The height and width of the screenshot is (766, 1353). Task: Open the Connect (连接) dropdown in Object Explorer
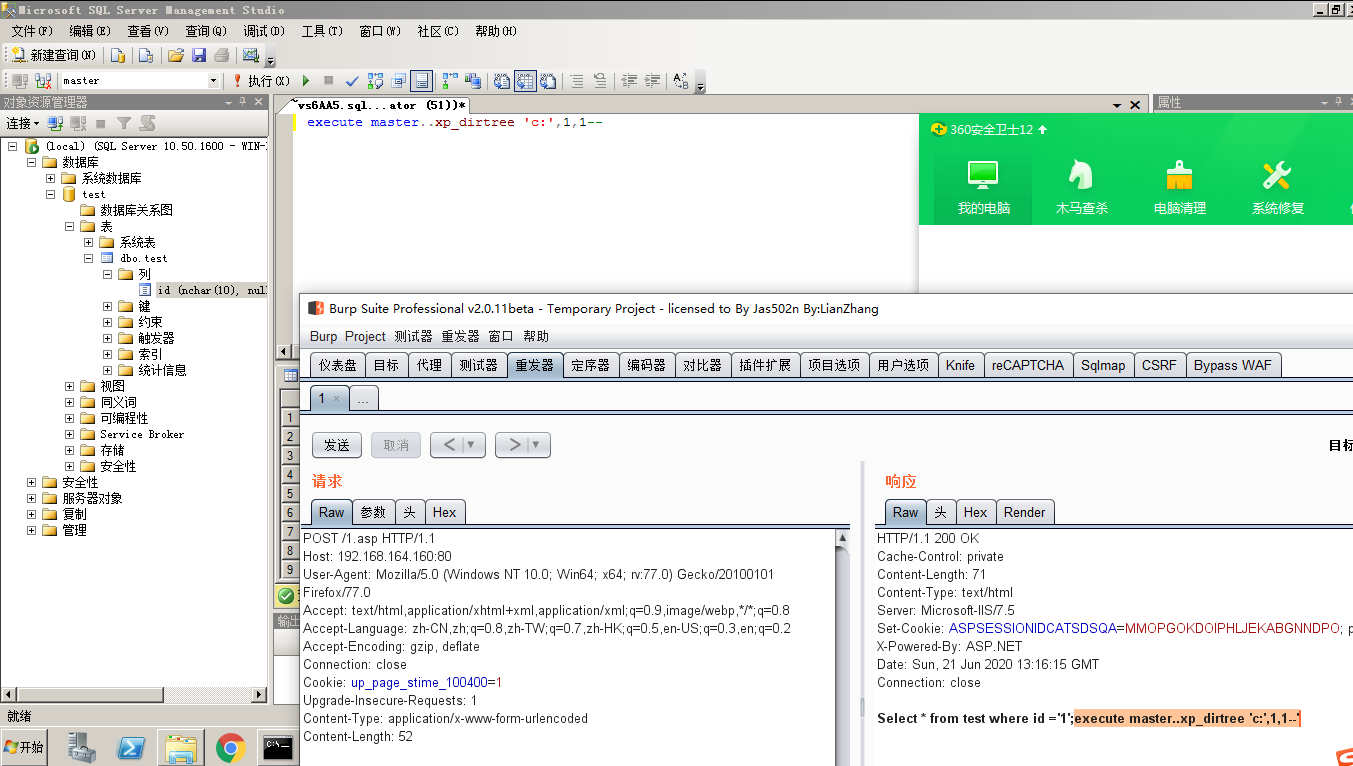pyautogui.click(x=22, y=123)
